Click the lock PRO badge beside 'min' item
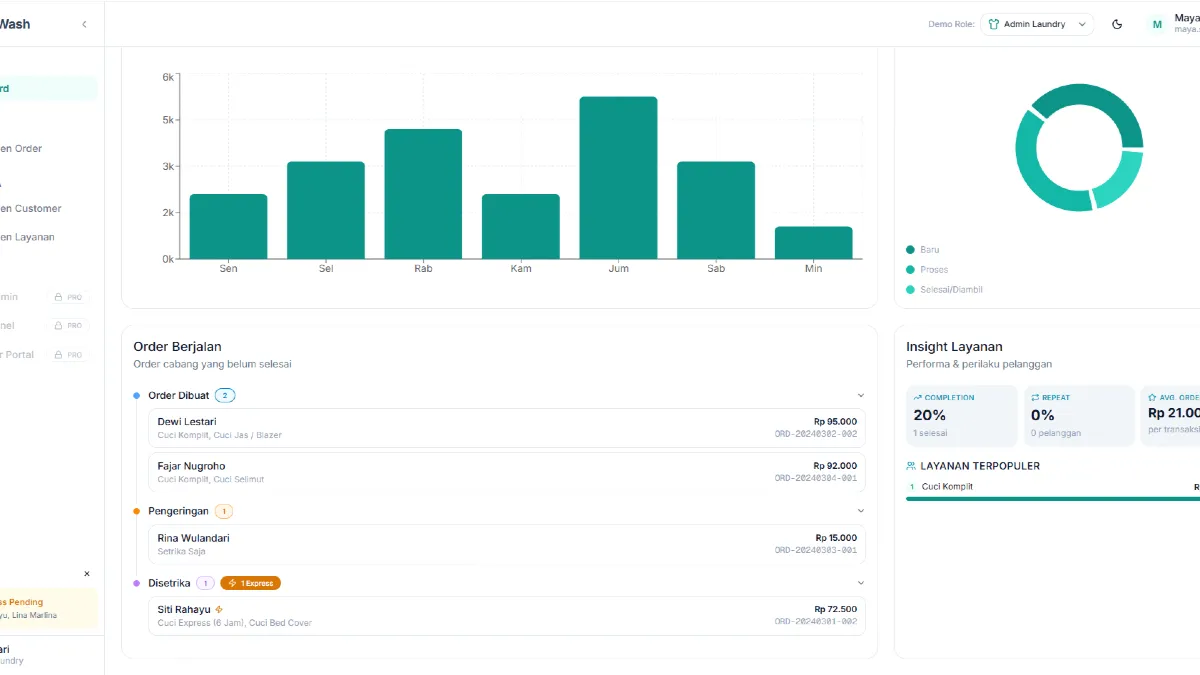This screenshot has height=675, width=1200. pyautogui.click(x=68, y=297)
